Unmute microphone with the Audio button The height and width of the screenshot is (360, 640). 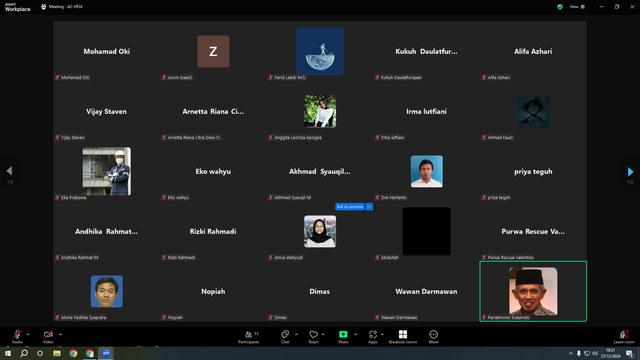17,337
